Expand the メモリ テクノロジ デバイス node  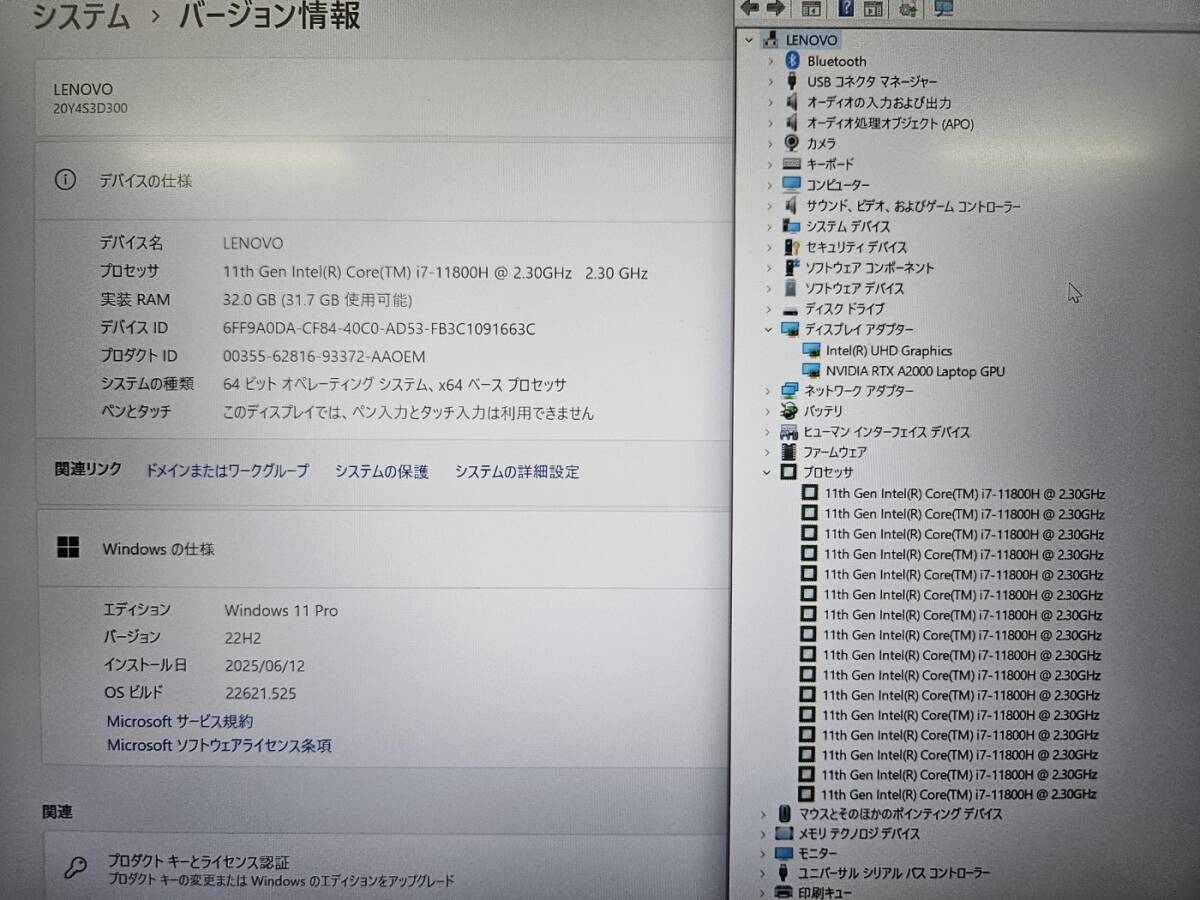[763, 833]
